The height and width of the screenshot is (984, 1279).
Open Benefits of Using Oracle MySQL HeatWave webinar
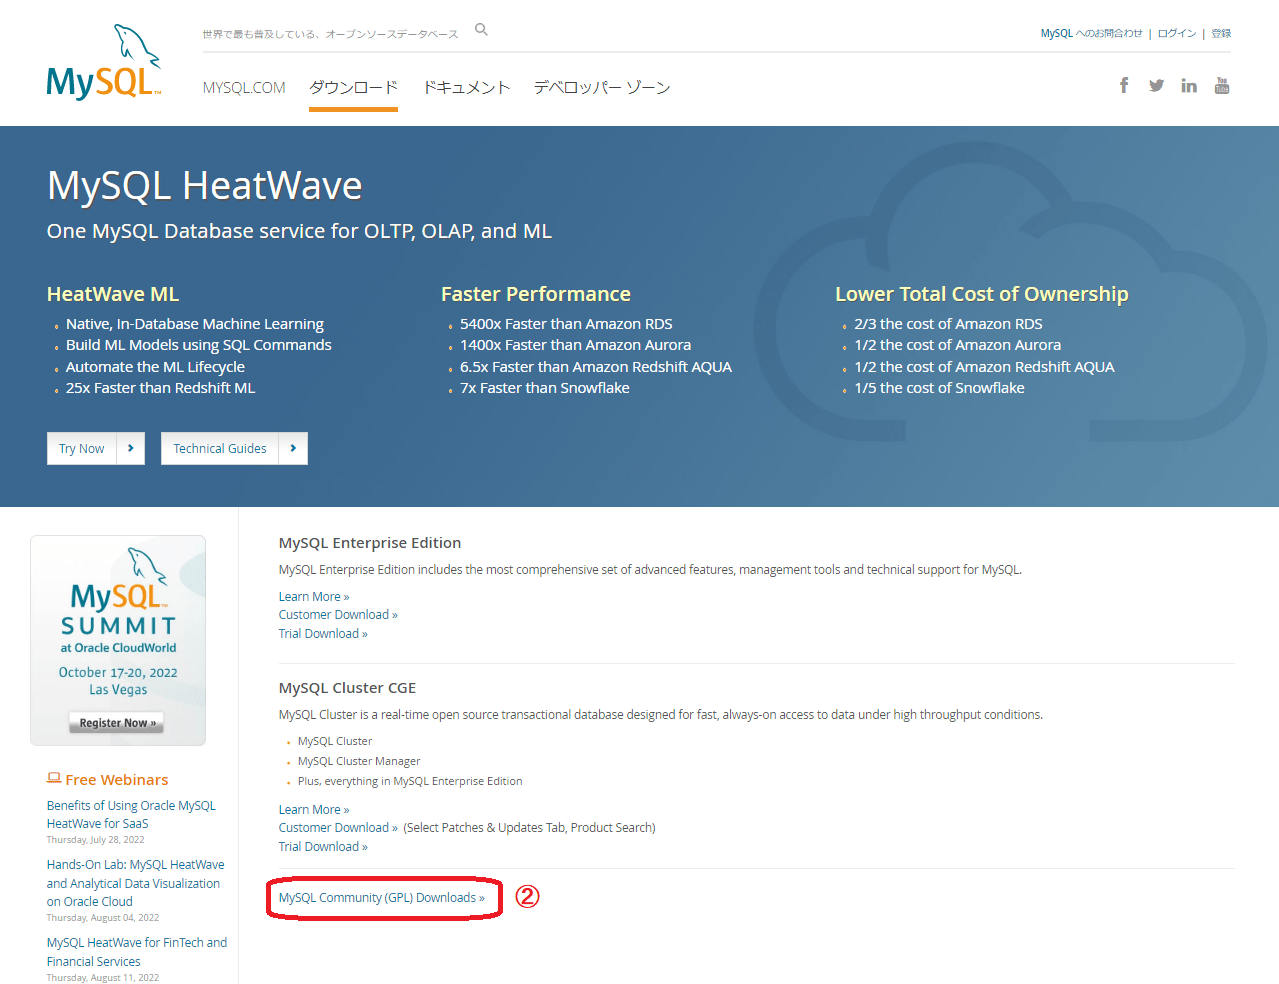(131, 814)
